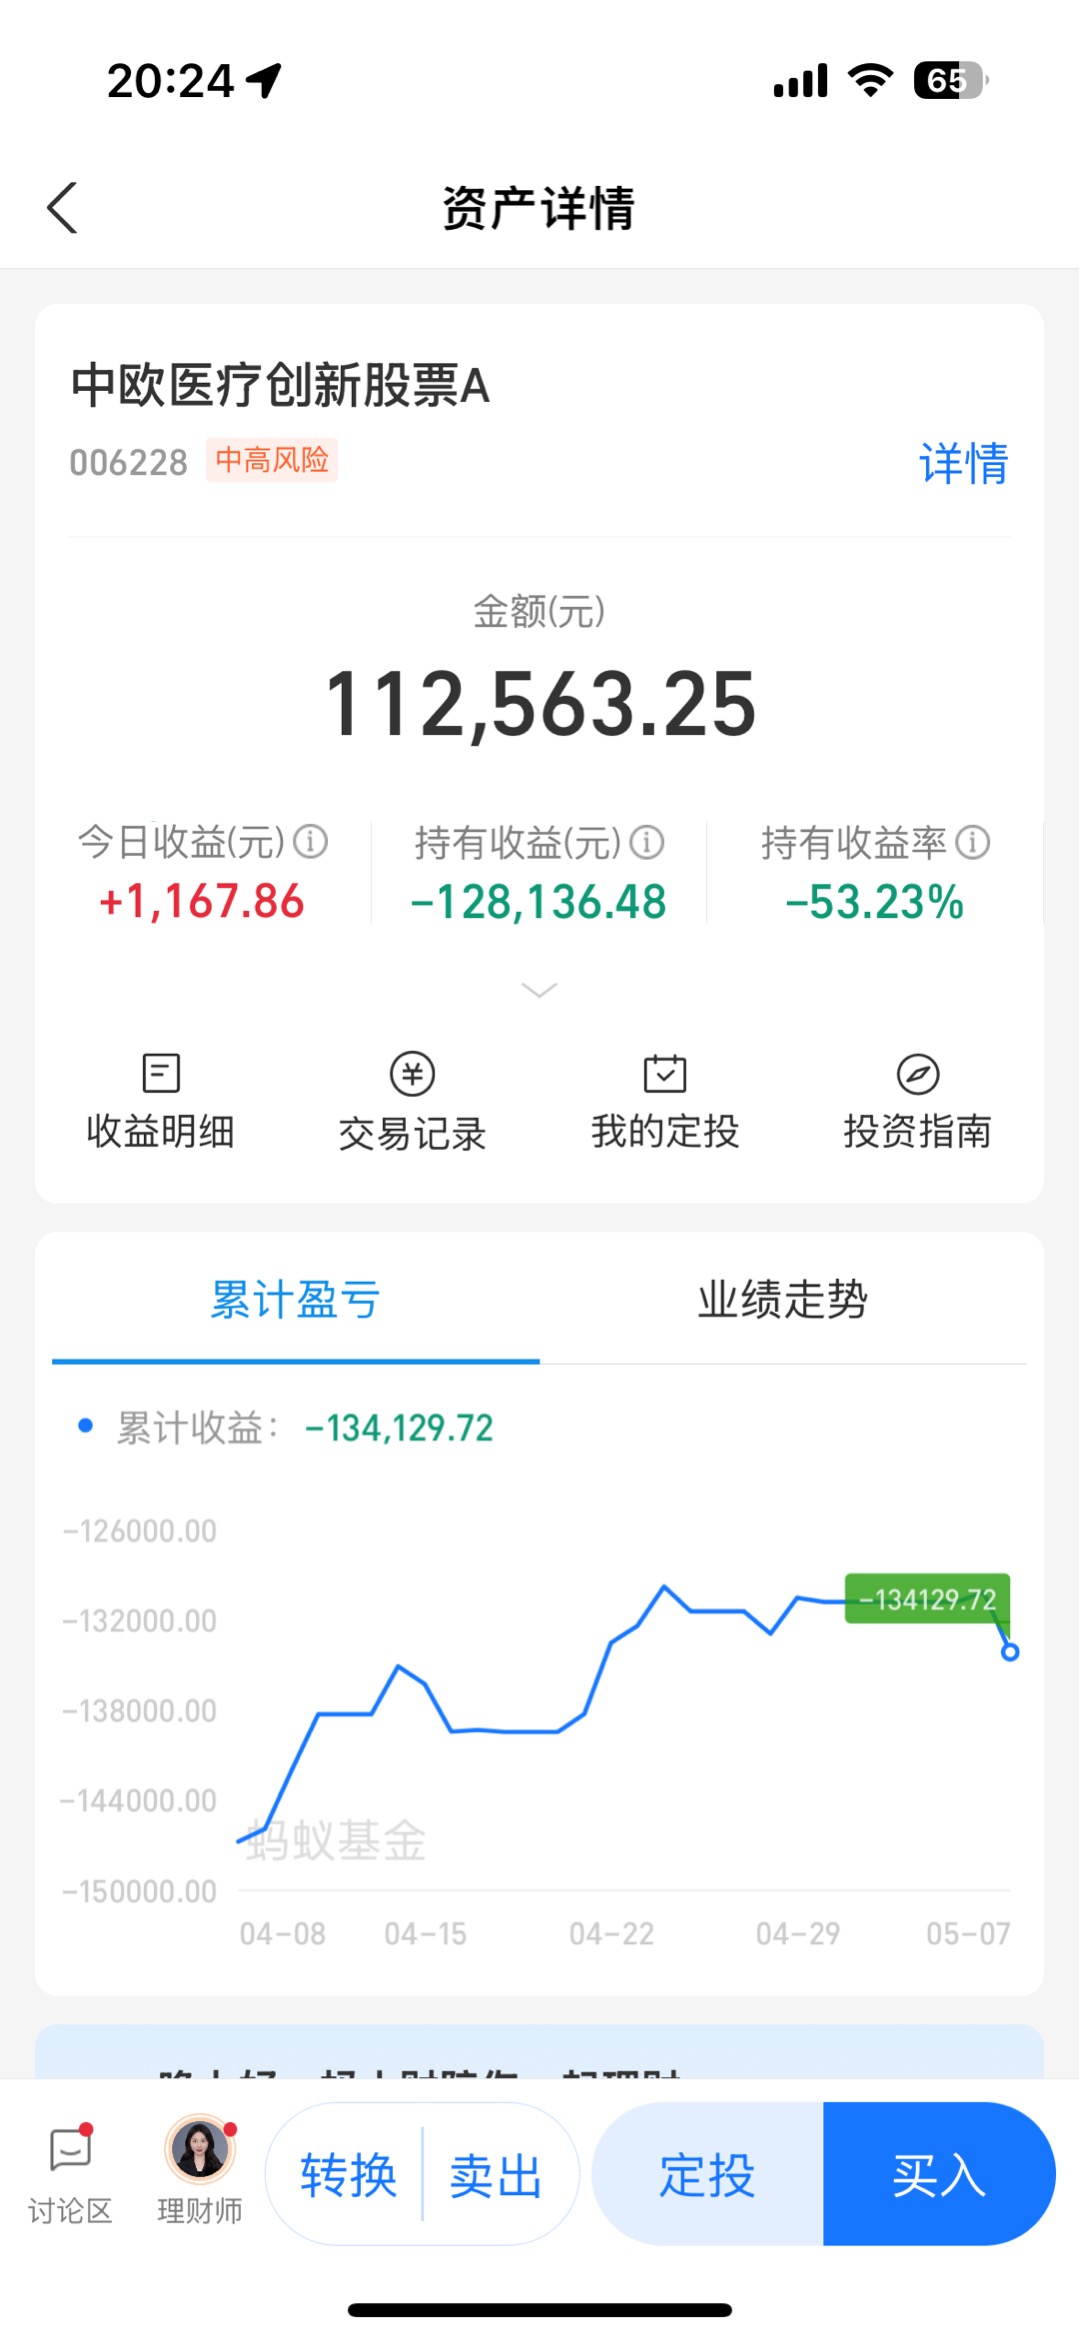Open 投资指南 compass icon
This screenshot has width=1080, height=2340.
pyautogui.click(x=918, y=1074)
